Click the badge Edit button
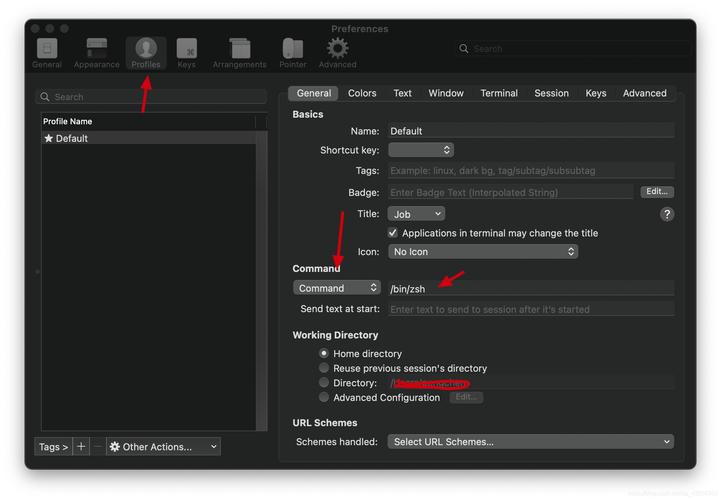 656,192
